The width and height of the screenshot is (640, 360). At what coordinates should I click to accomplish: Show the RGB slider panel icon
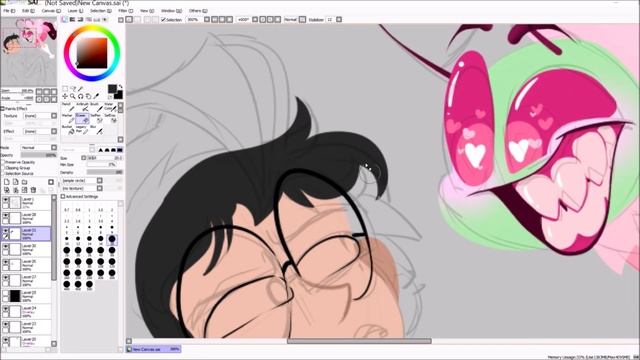coord(72,20)
